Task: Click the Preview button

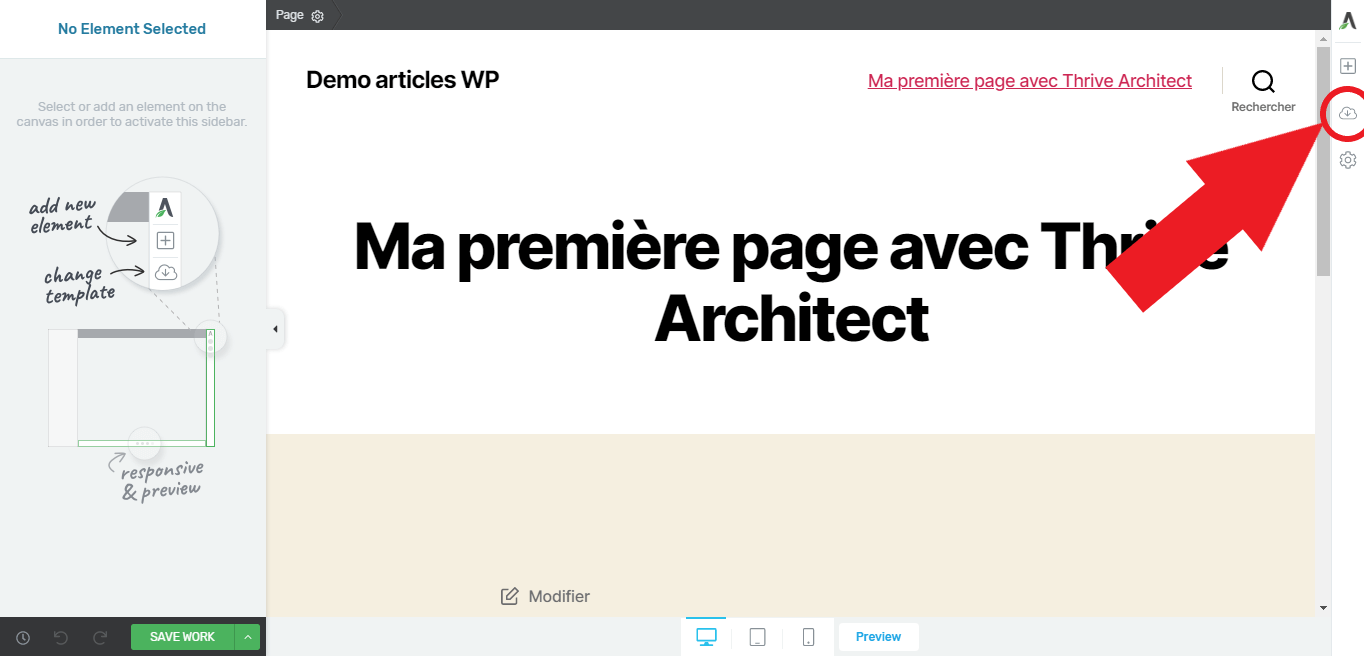Action: 878,637
